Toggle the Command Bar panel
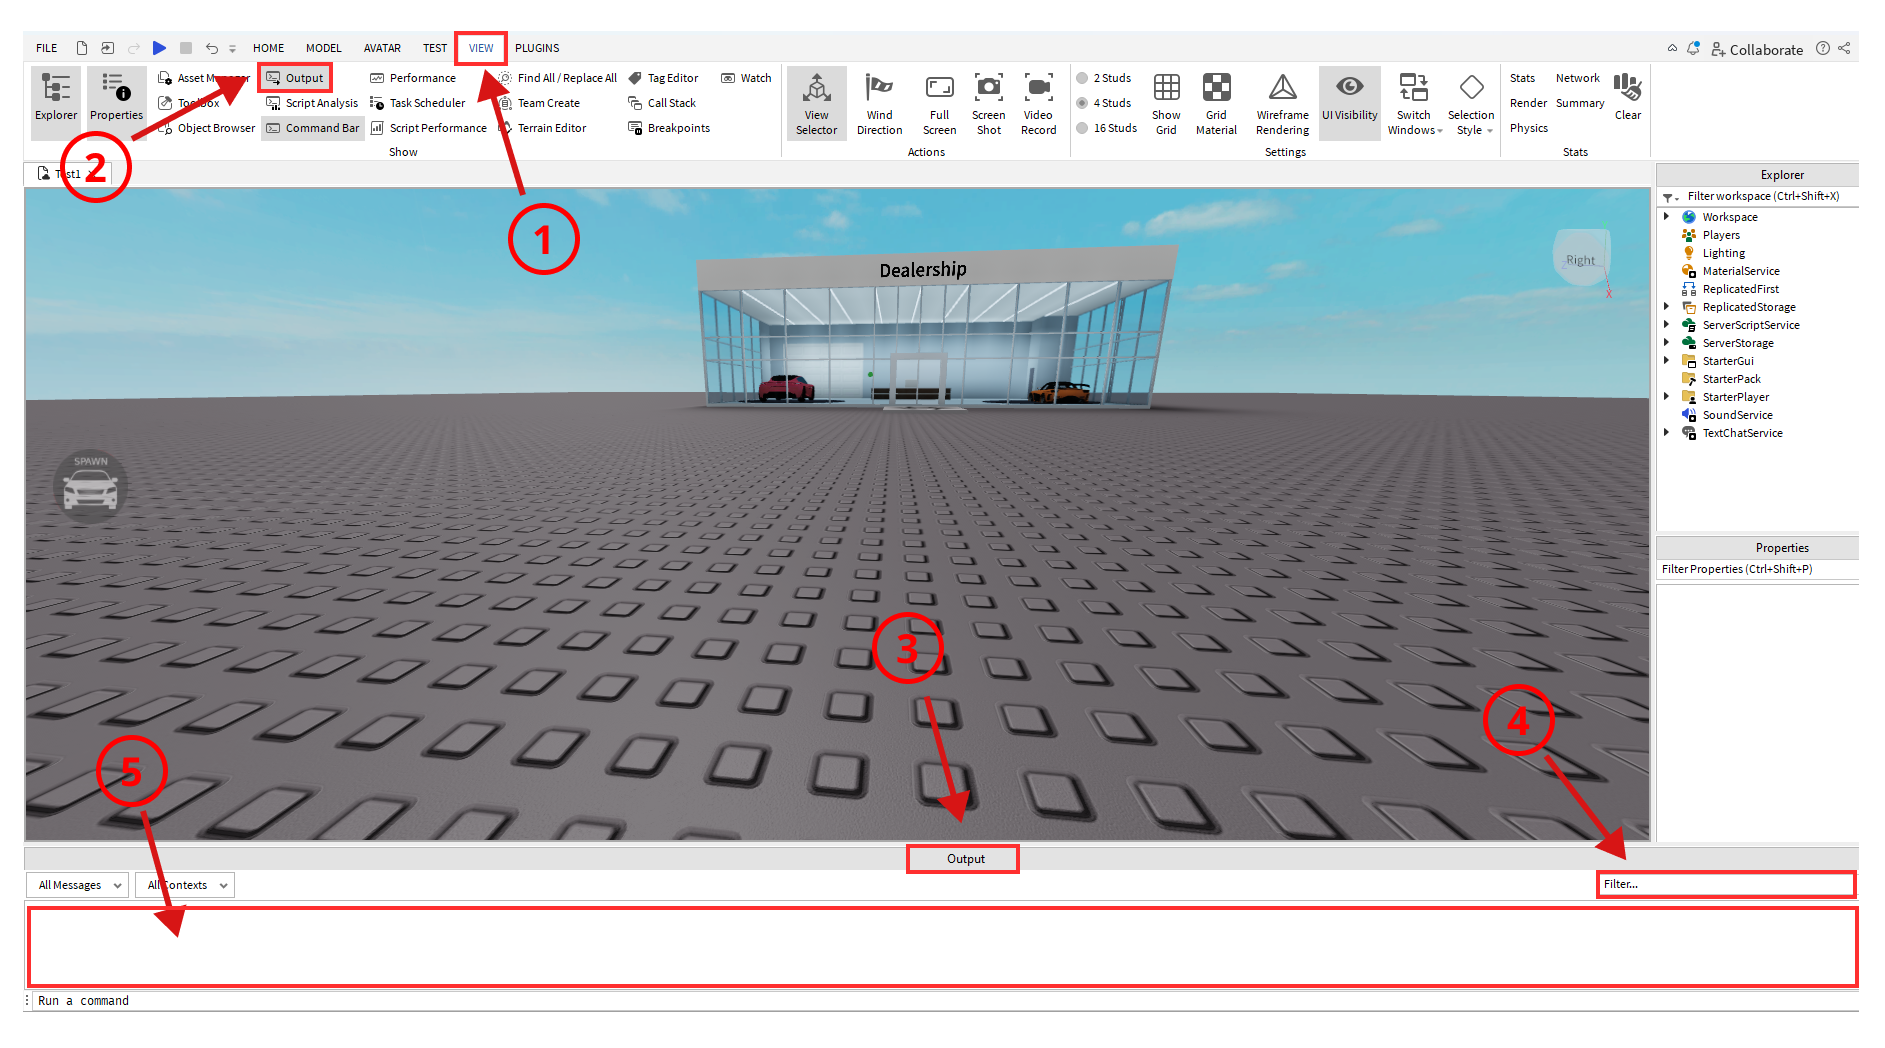 click(x=312, y=128)
